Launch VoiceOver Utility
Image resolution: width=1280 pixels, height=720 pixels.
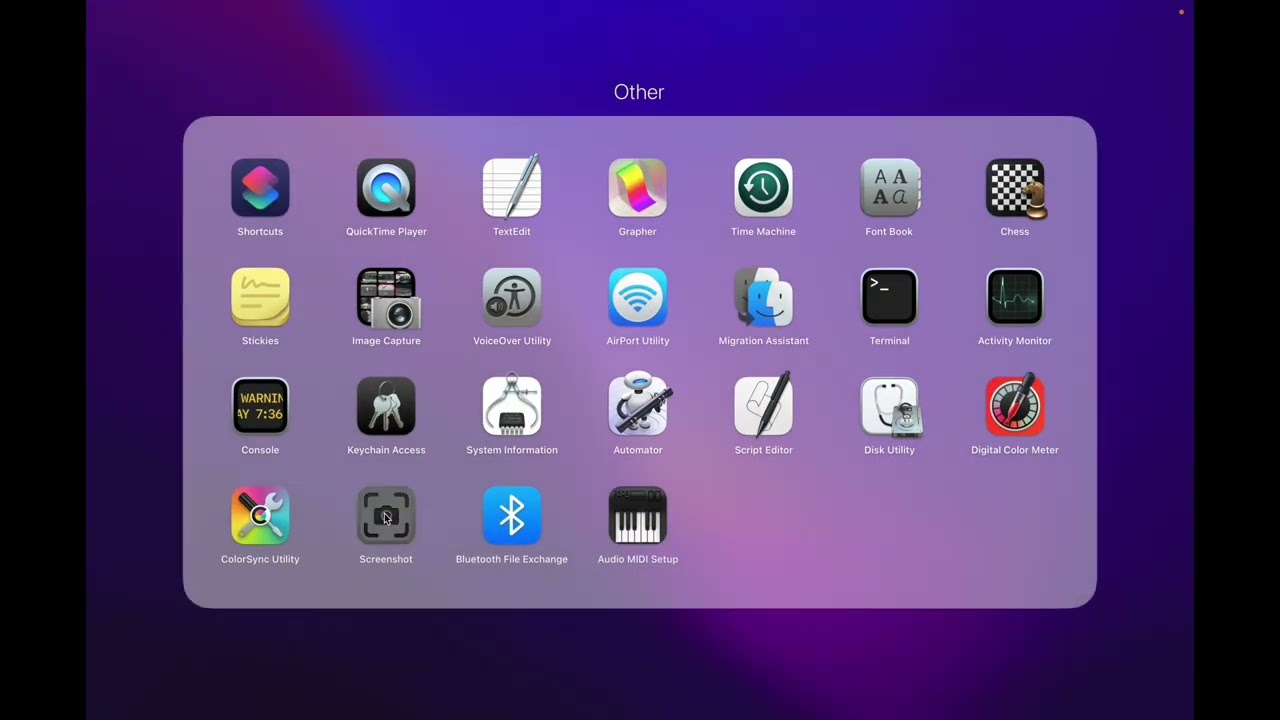[x=512, y=297]
